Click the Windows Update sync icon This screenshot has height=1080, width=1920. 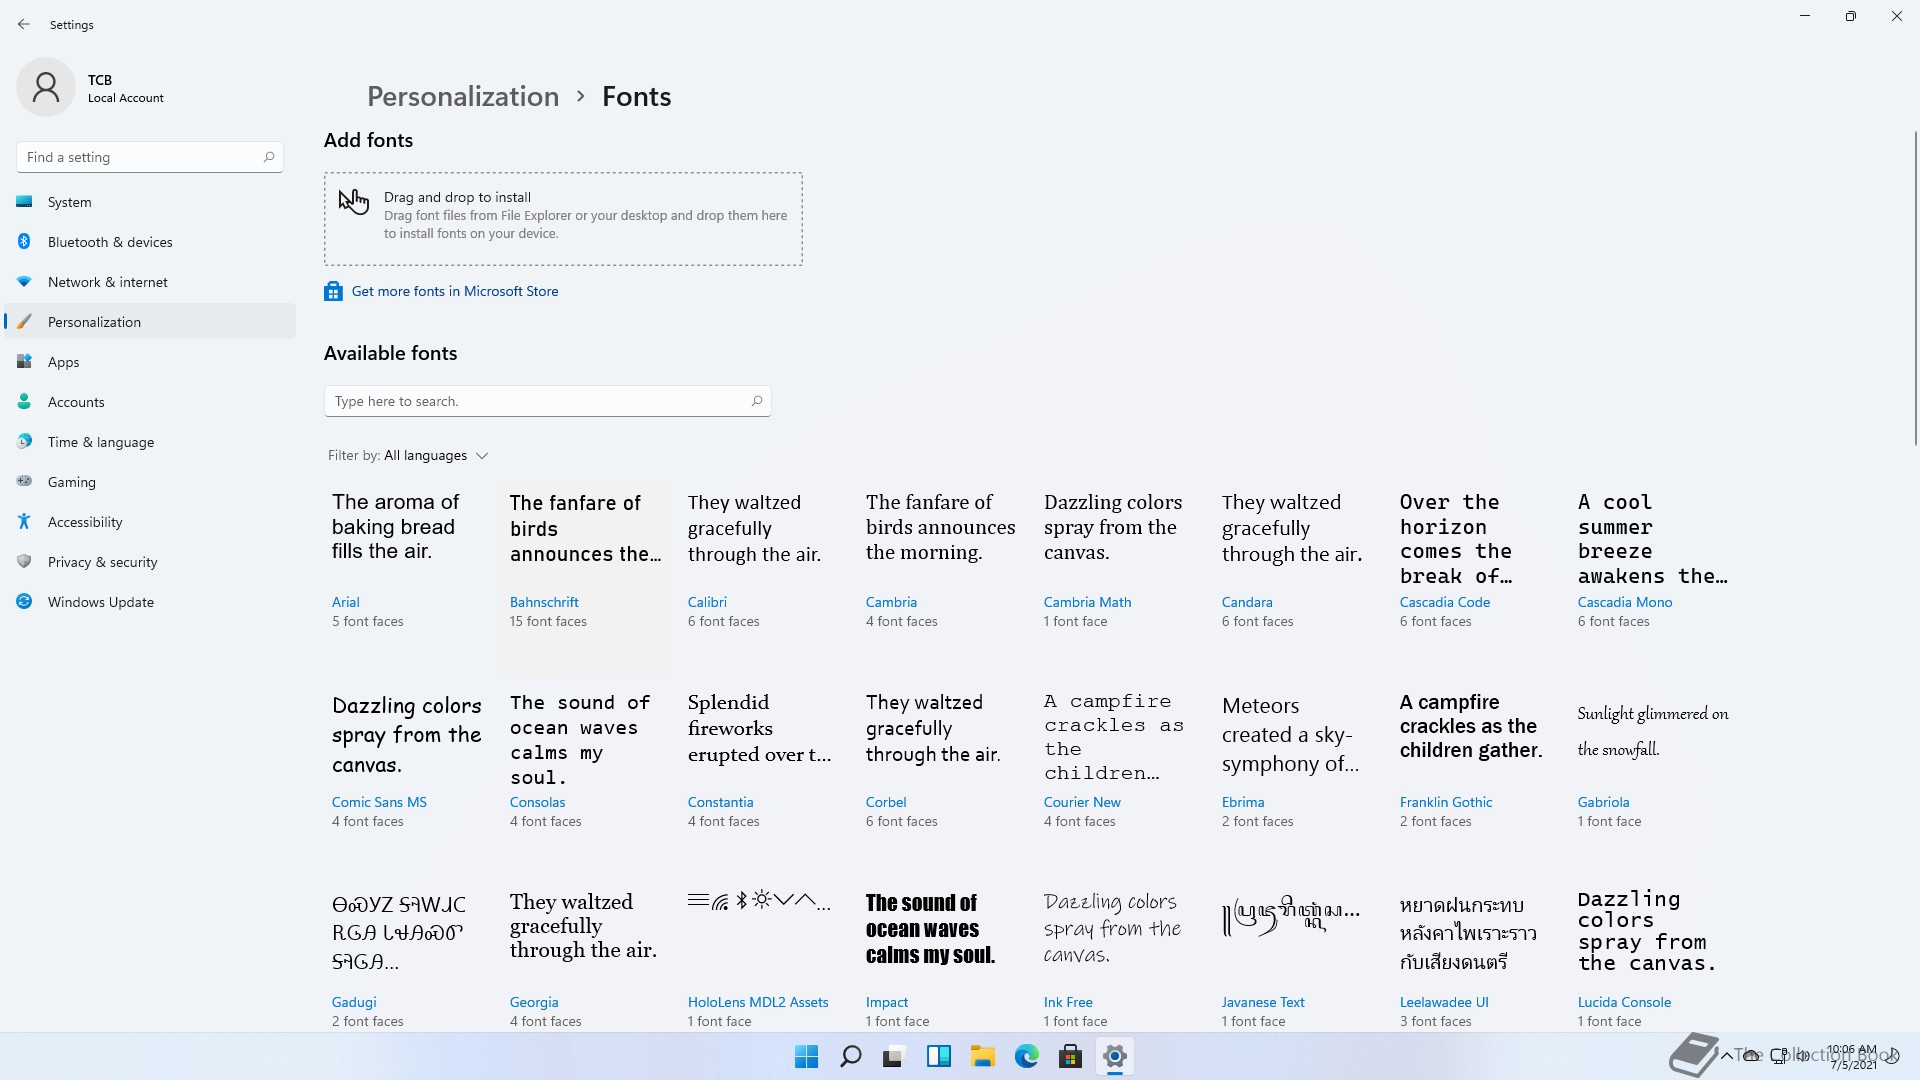tap(25, 602)
